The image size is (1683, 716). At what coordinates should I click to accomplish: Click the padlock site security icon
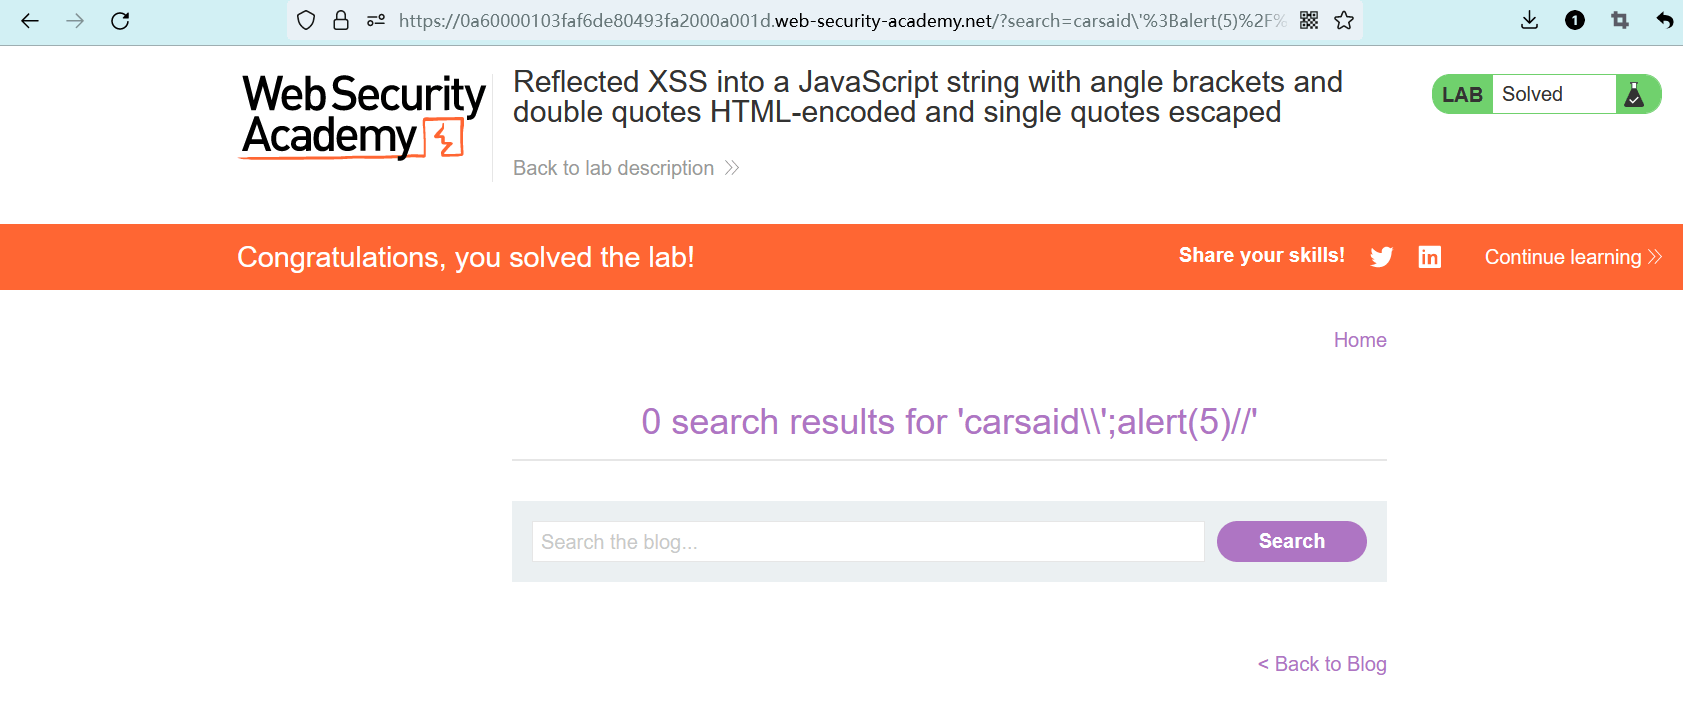(x=341, y=20)
